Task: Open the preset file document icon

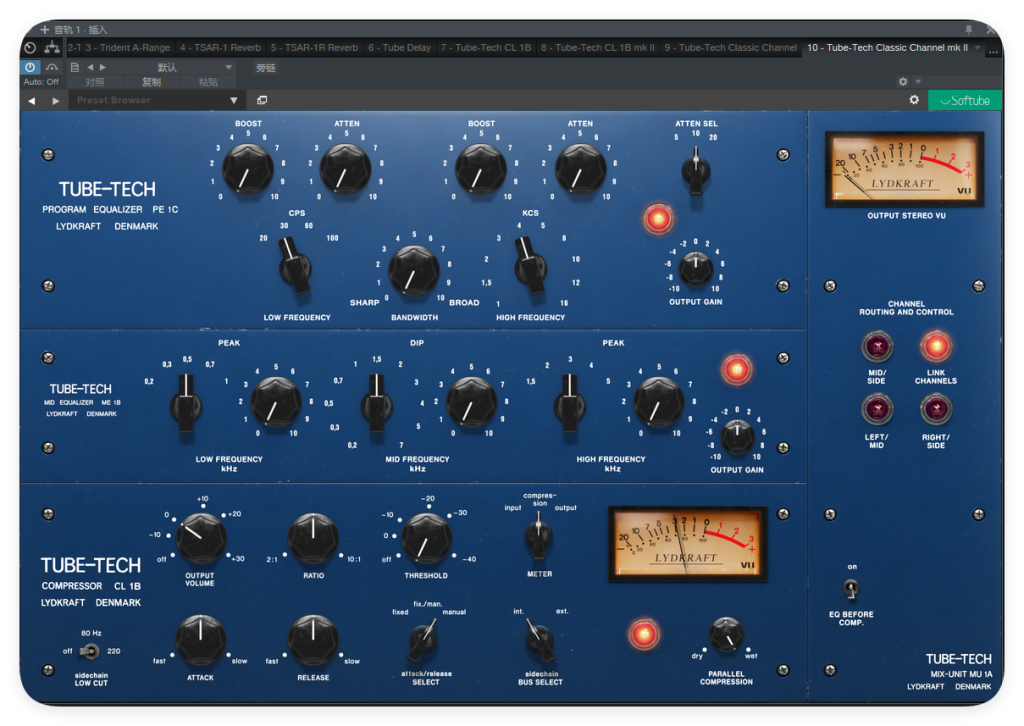Action: click(x=75, y=67)
